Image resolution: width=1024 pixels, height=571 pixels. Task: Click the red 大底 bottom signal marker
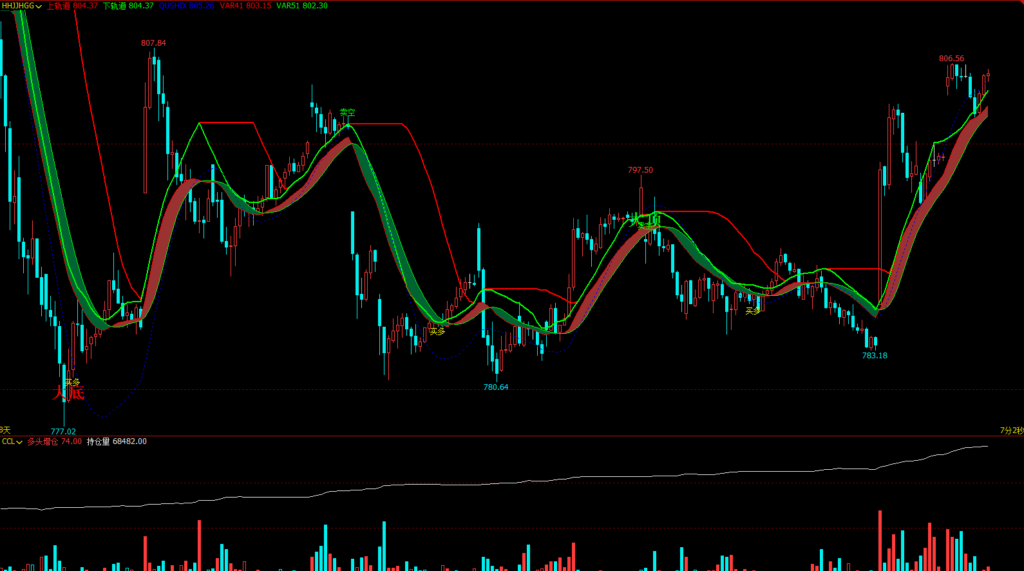(69, 394)
